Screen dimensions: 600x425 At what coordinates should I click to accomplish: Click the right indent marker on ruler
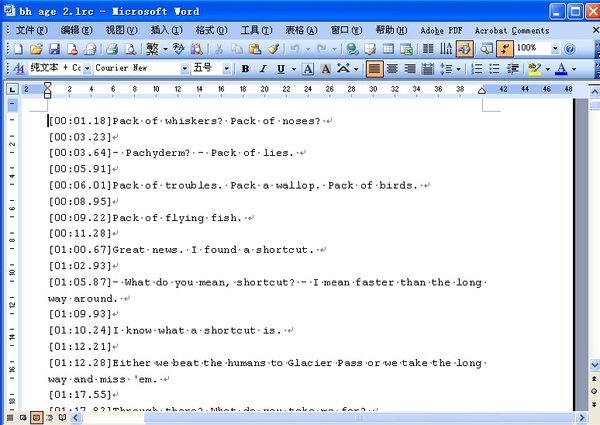482,90
